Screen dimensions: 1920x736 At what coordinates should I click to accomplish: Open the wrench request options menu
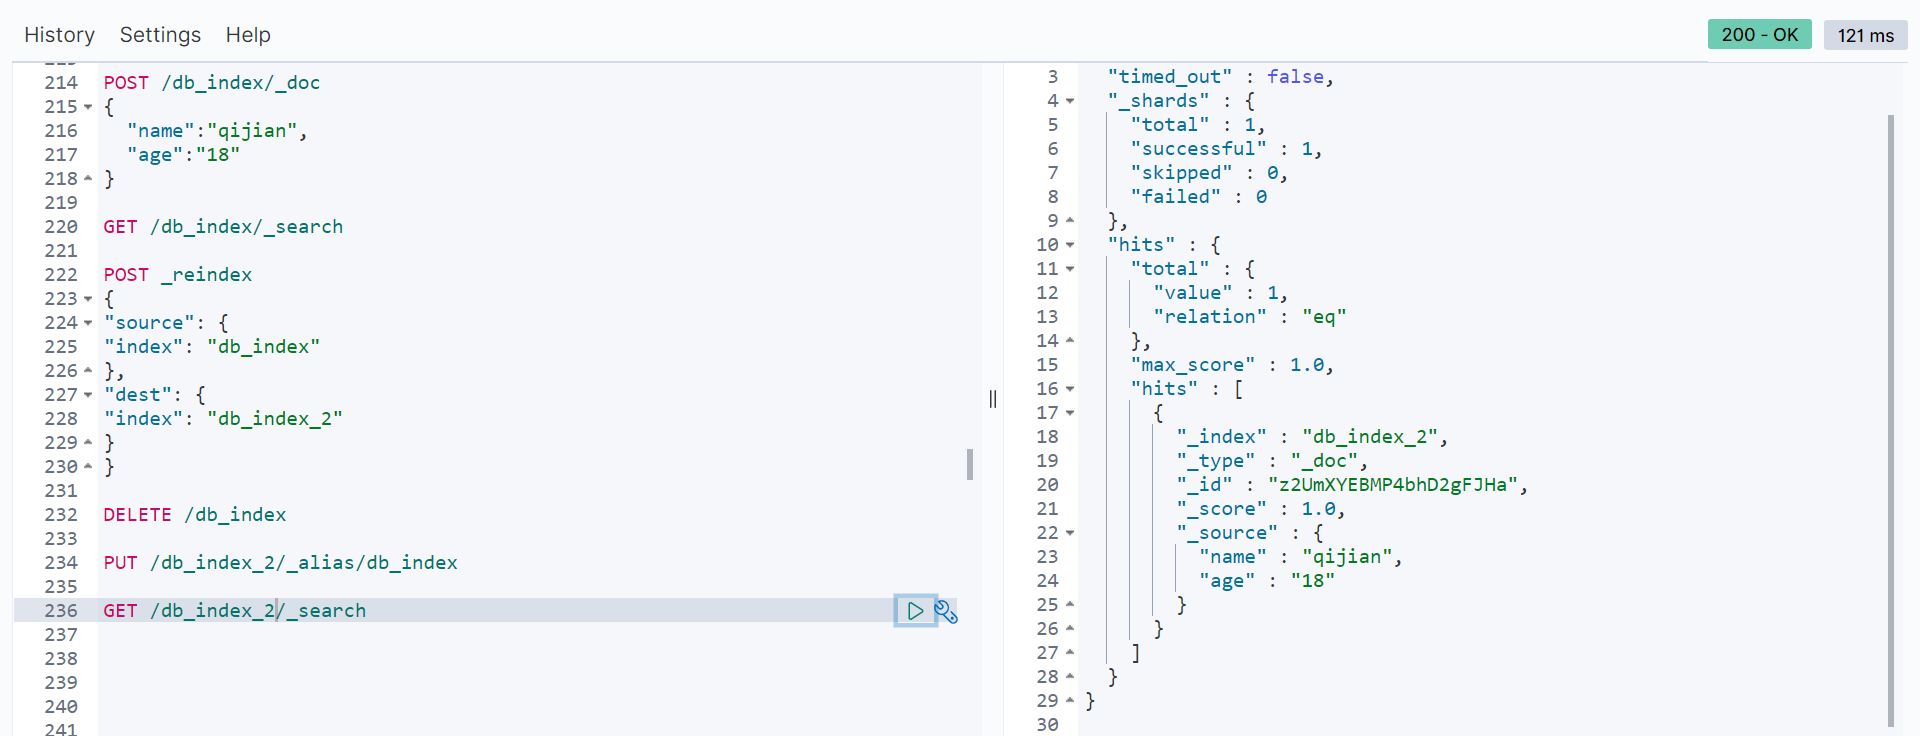[946, 611]
